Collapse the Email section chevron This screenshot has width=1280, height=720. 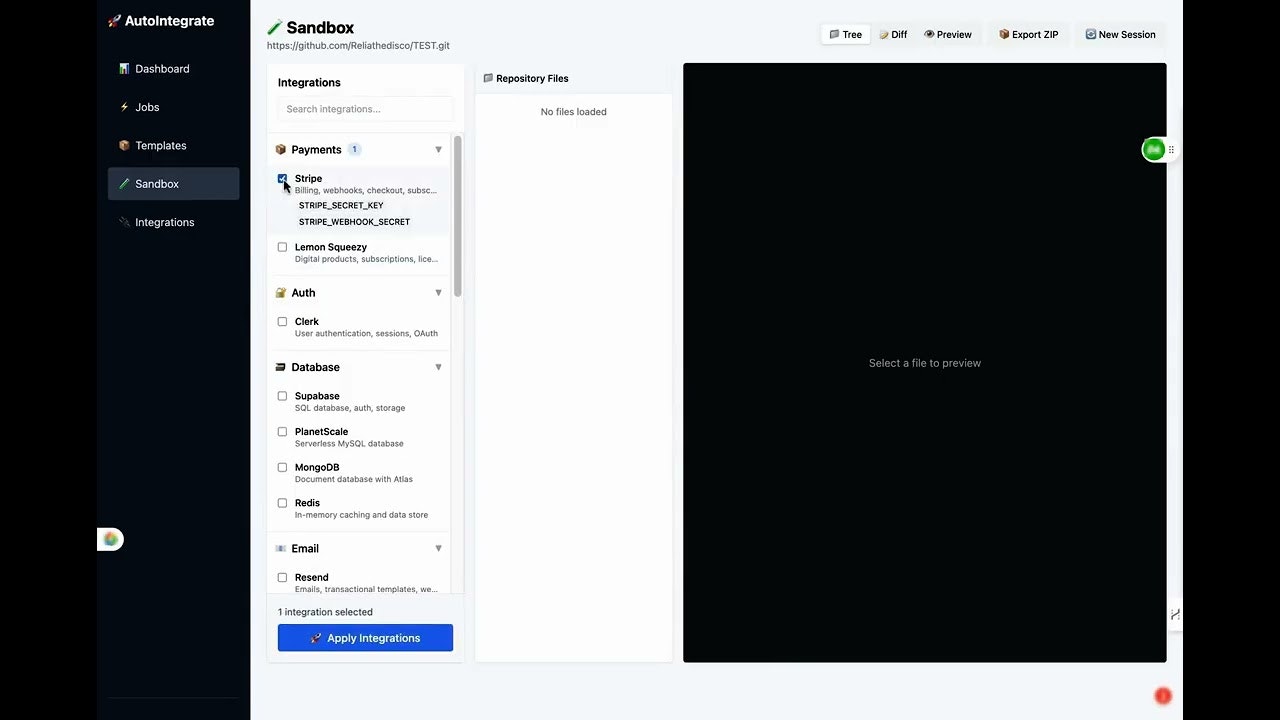coord(438,548)
